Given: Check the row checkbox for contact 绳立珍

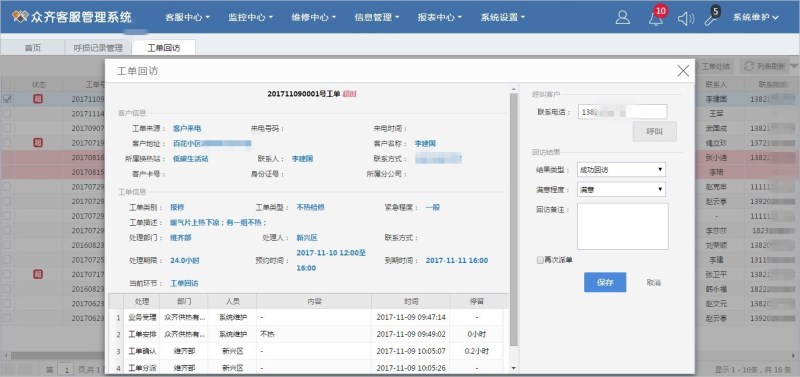Looking at the screenshot, I should (7, 143).
